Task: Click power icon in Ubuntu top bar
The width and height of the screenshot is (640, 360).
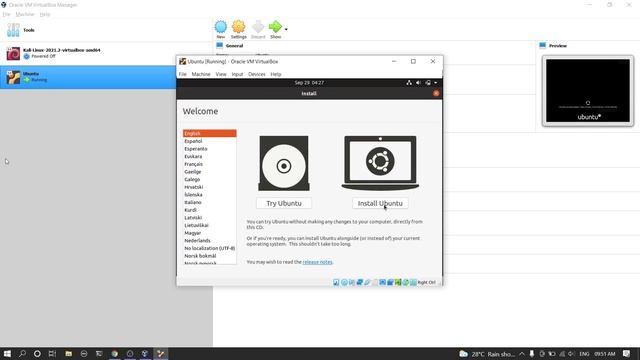Action: (x=428, y=83)
